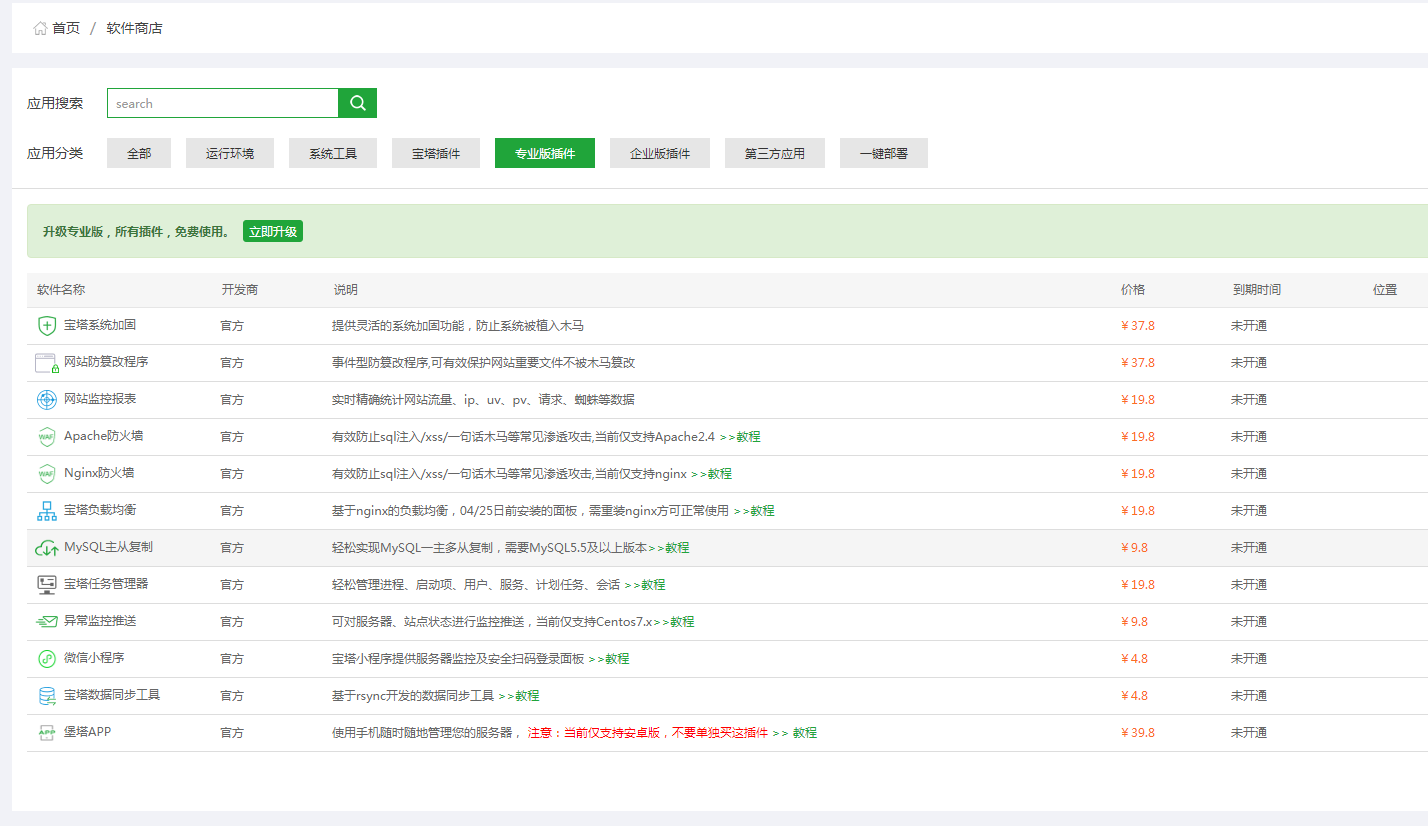
Task: Click the MySQL主从复制 sync icon
Action: click(46, 547)
